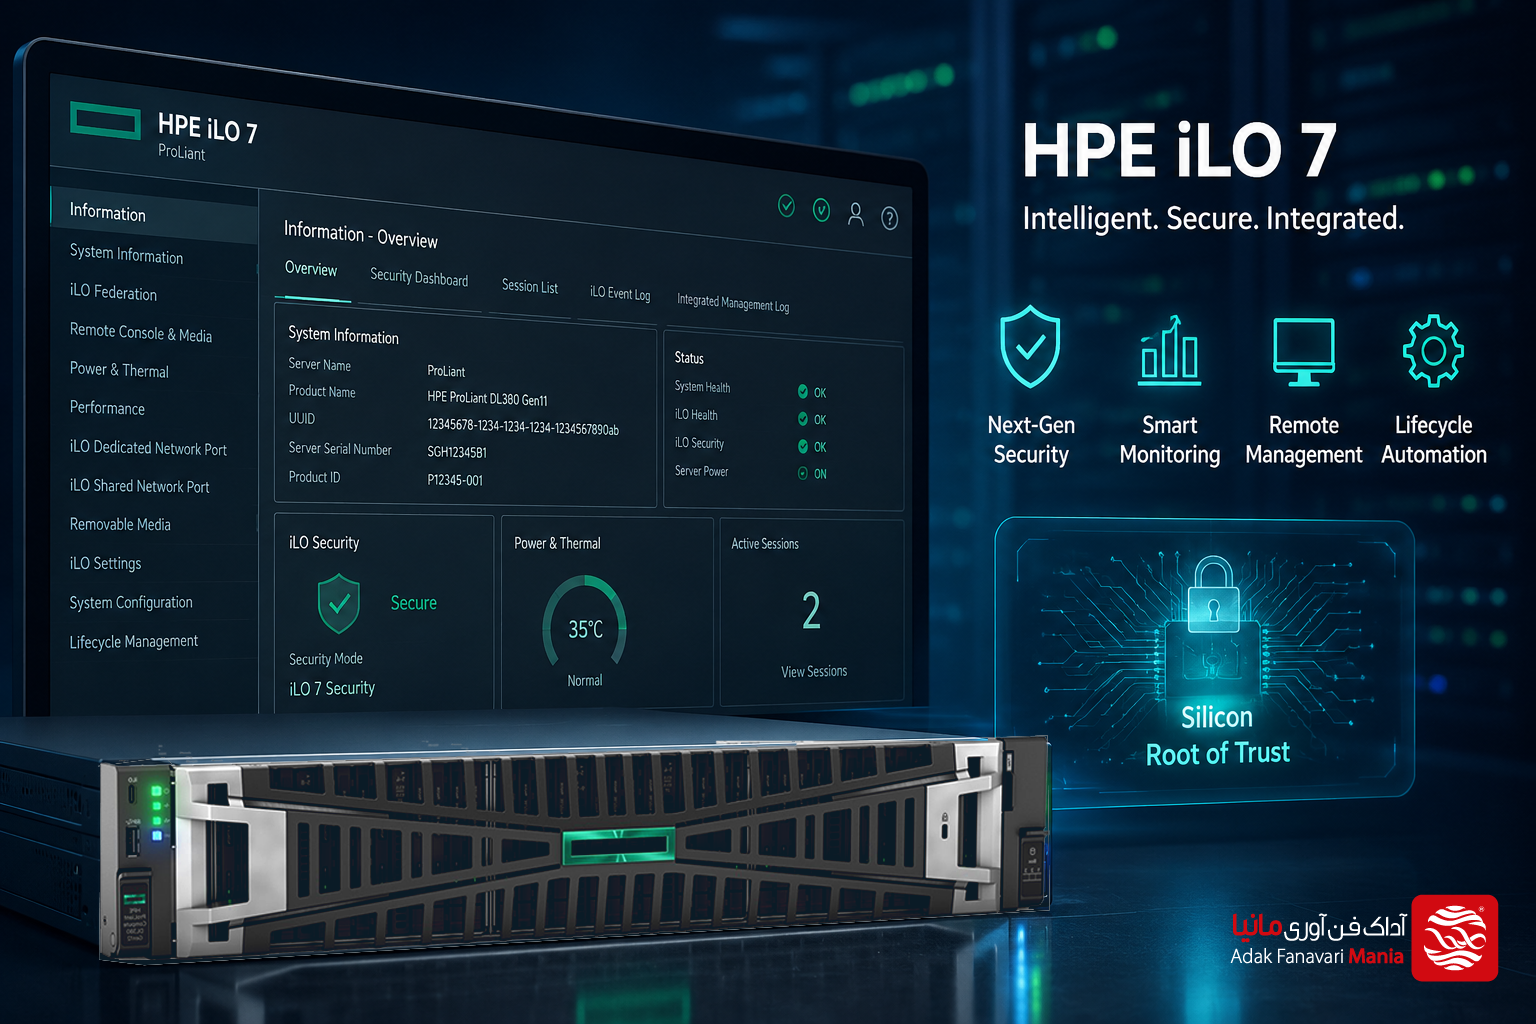Click product name HPE ProLiant DL380 Gen11
Image resolution: width=1536 pixels, height=1024 pixels.
487,398
